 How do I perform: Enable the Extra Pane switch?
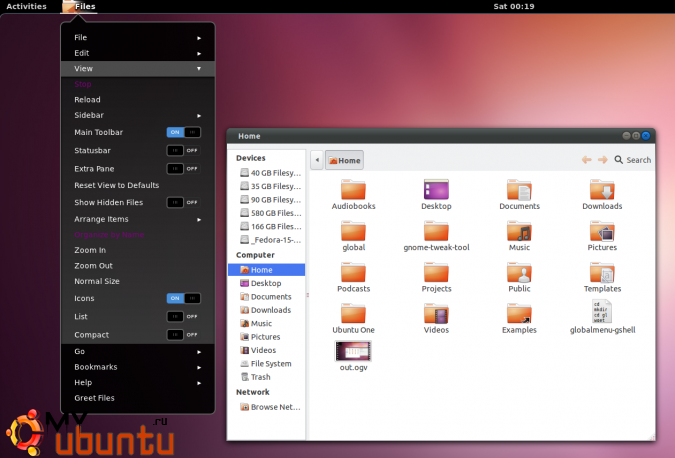(x=184, y=168)
